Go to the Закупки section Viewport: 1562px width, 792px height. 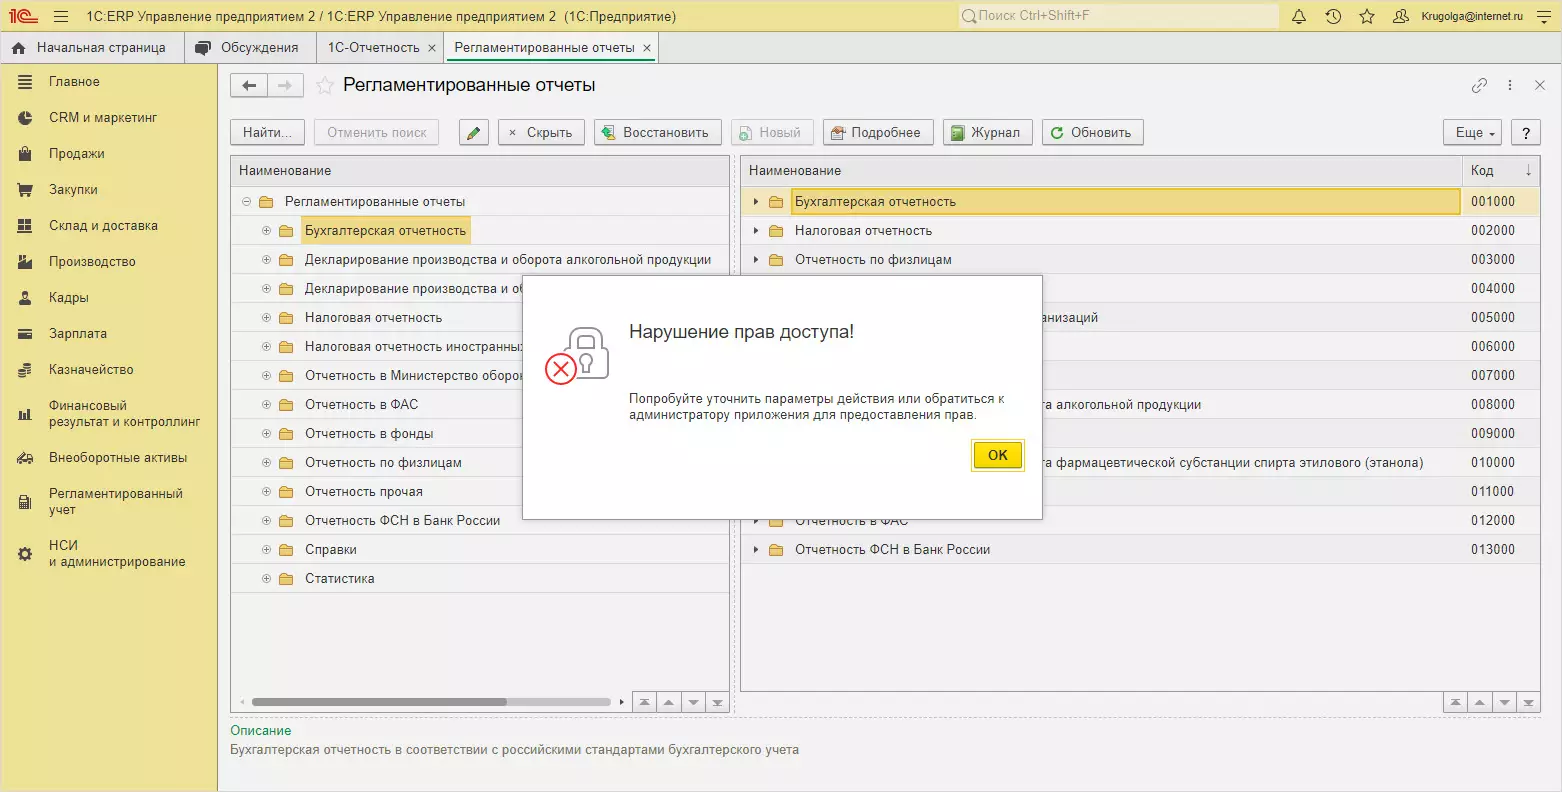[109, 190]
